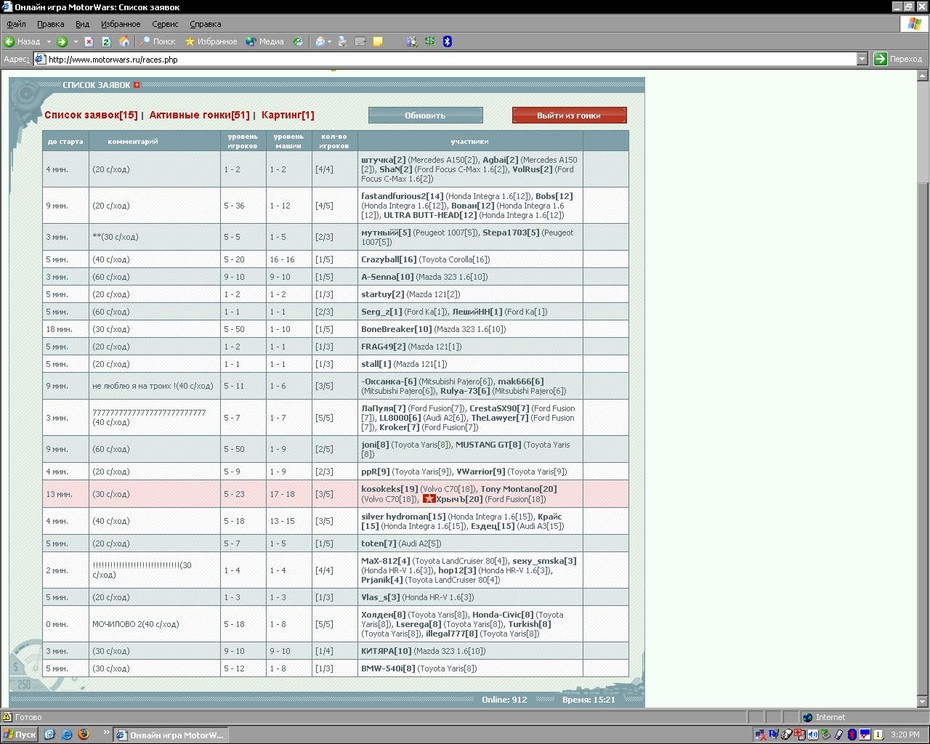930x744 pixels.
Task: Click the Edit page icon in toolbar
Action: coord(360,42)
